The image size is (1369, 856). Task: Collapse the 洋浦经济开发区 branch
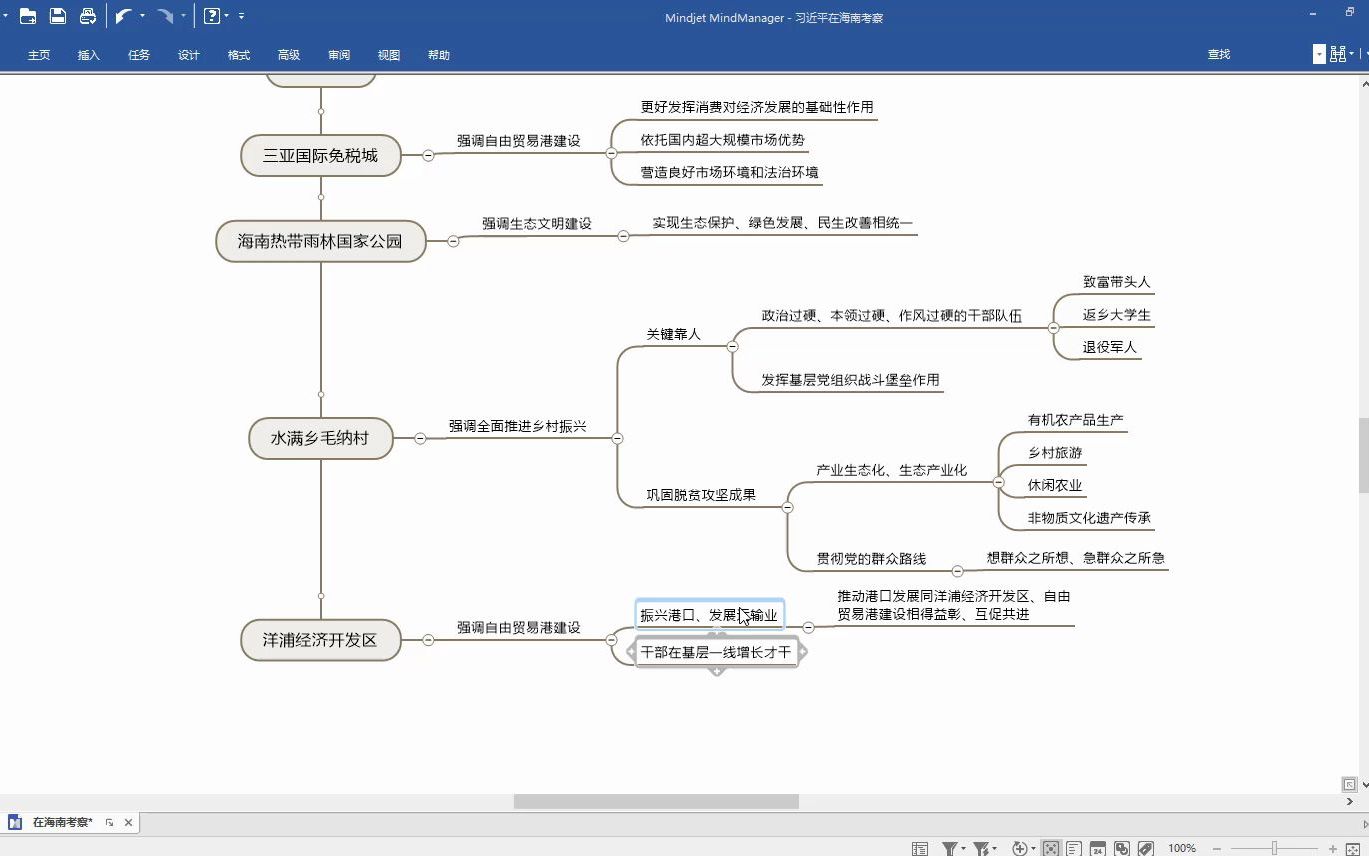pyautogui.click(x=428, y=640)
